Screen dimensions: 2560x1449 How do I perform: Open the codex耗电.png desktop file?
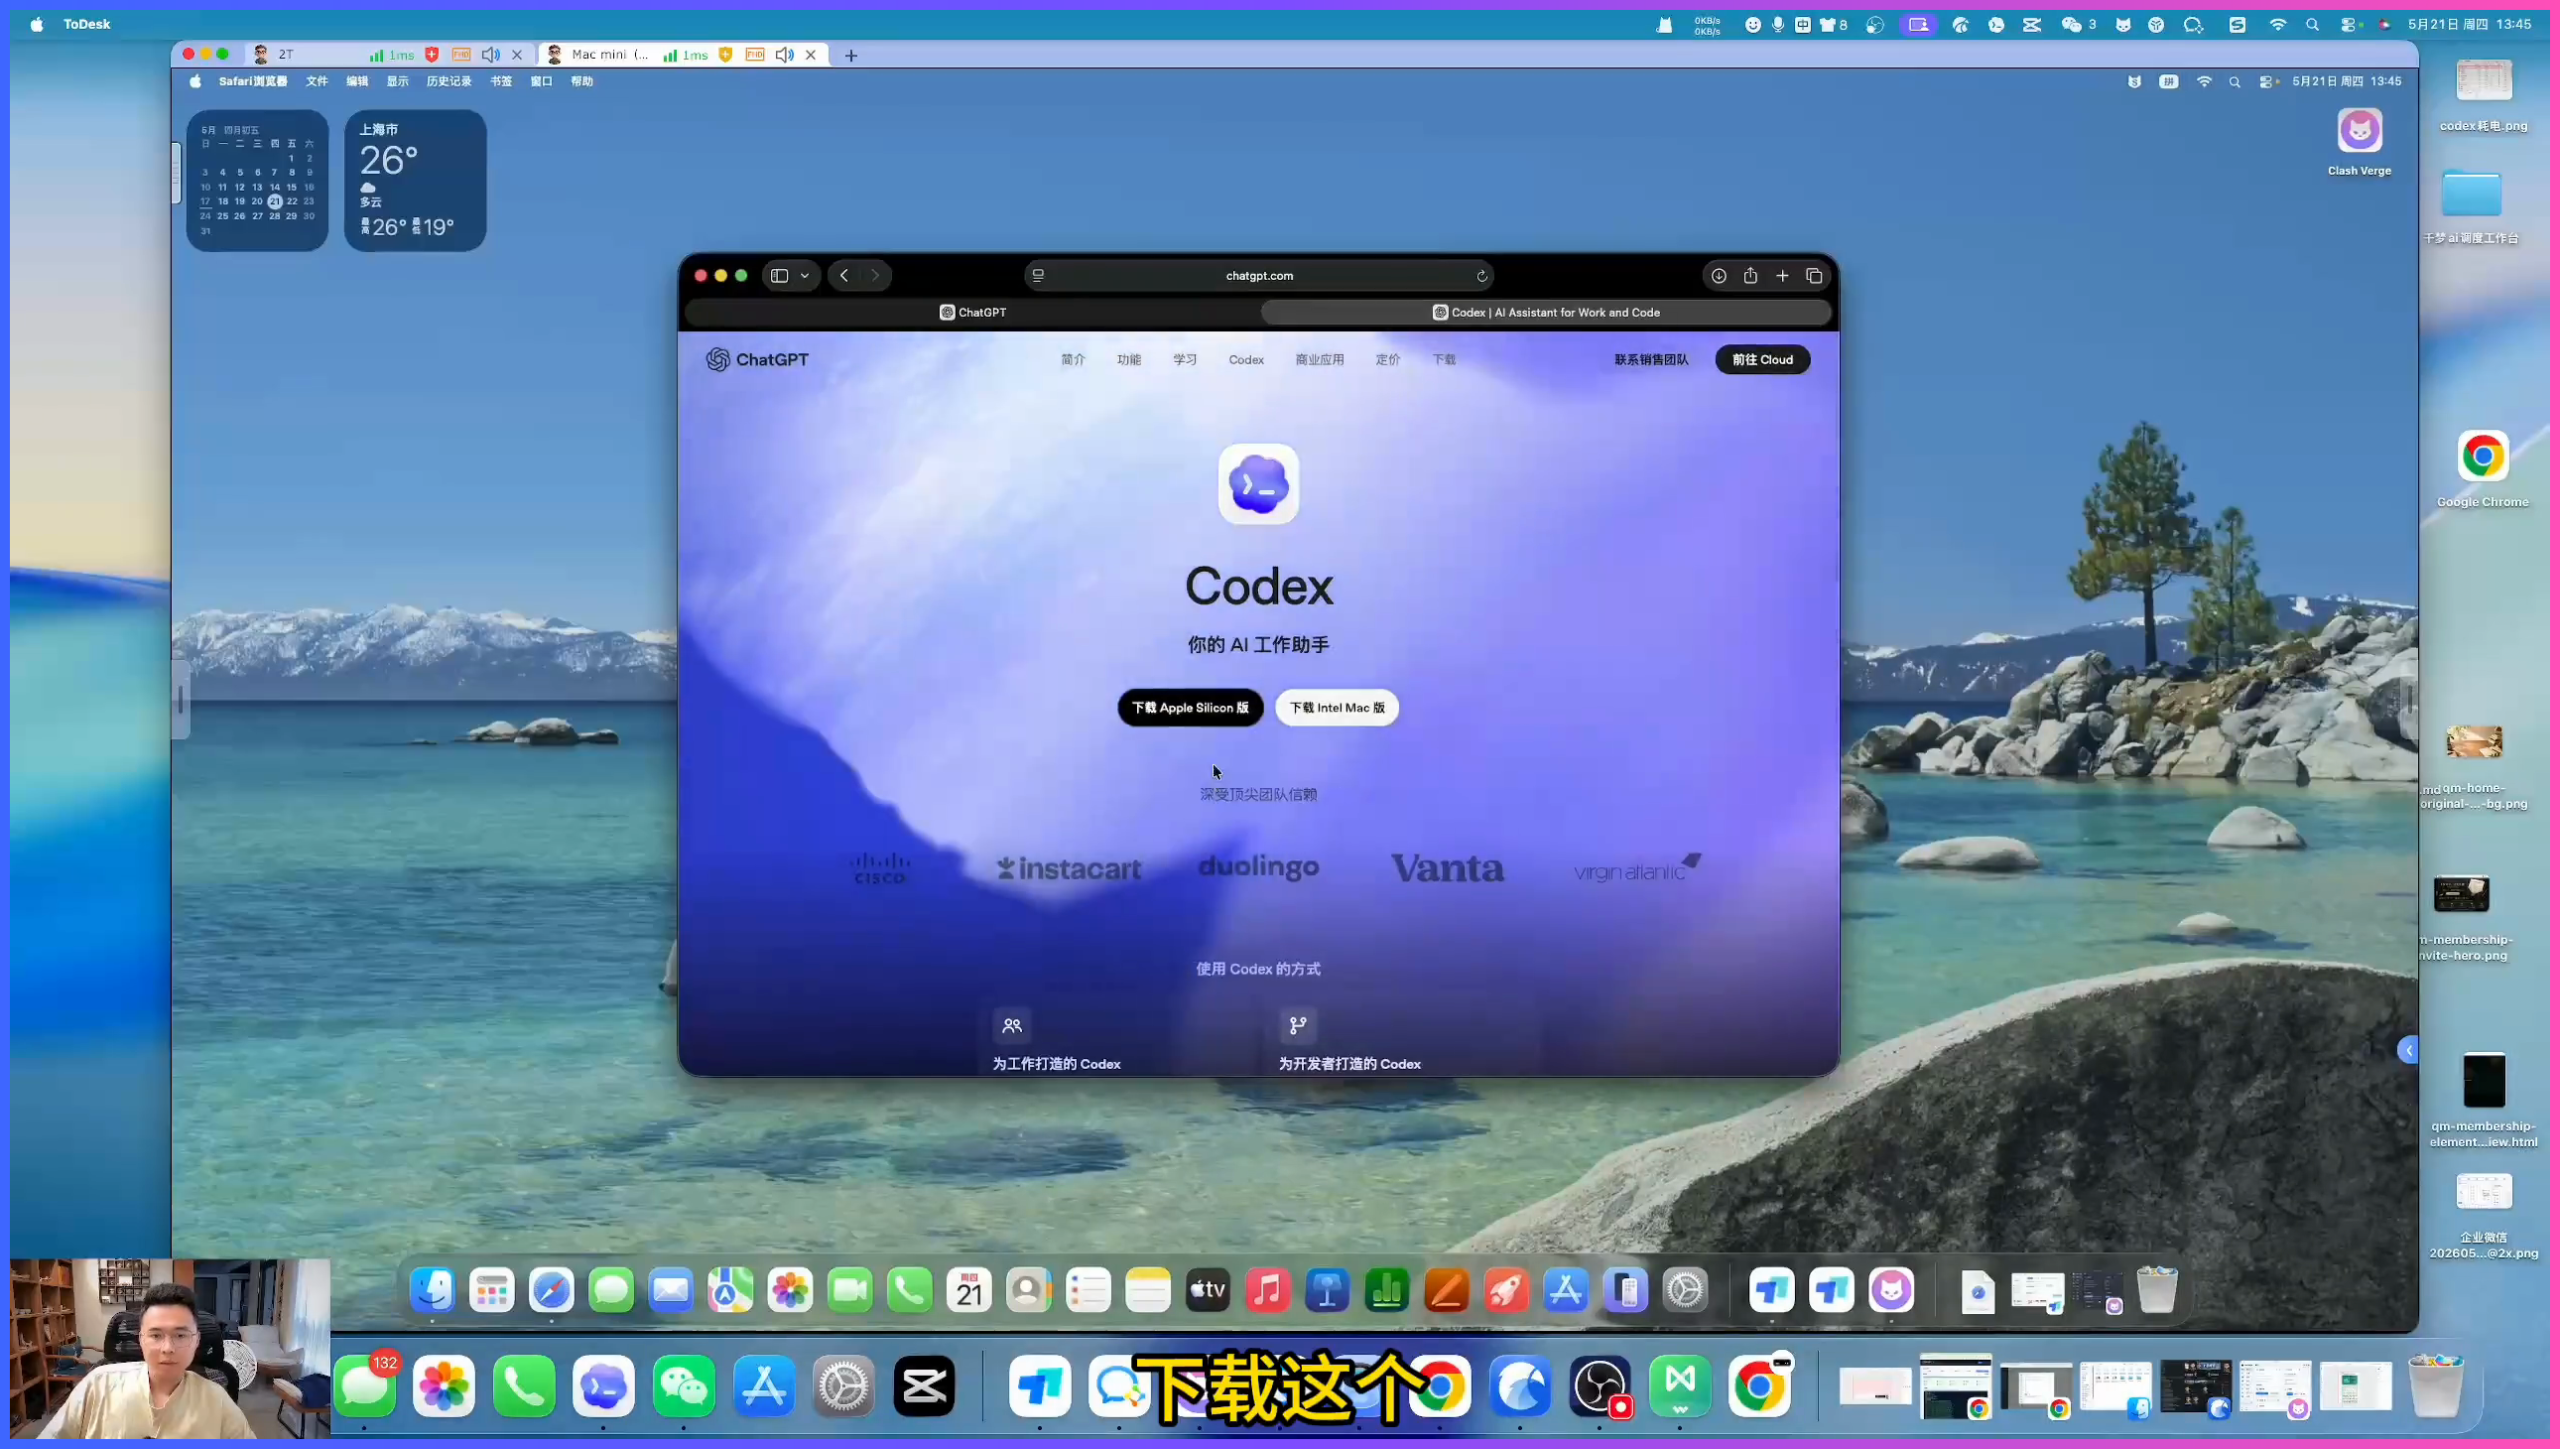[x=2484, y=94]
